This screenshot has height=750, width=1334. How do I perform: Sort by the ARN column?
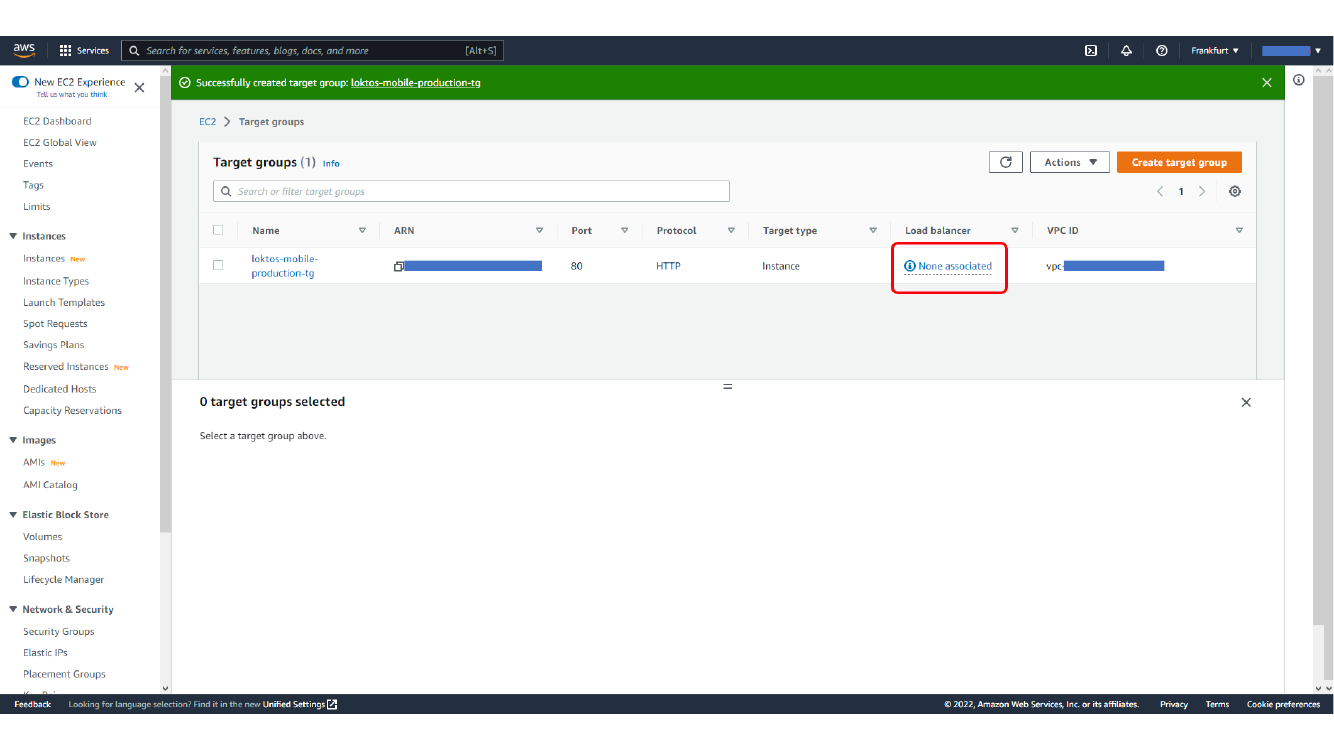point(539,230)
